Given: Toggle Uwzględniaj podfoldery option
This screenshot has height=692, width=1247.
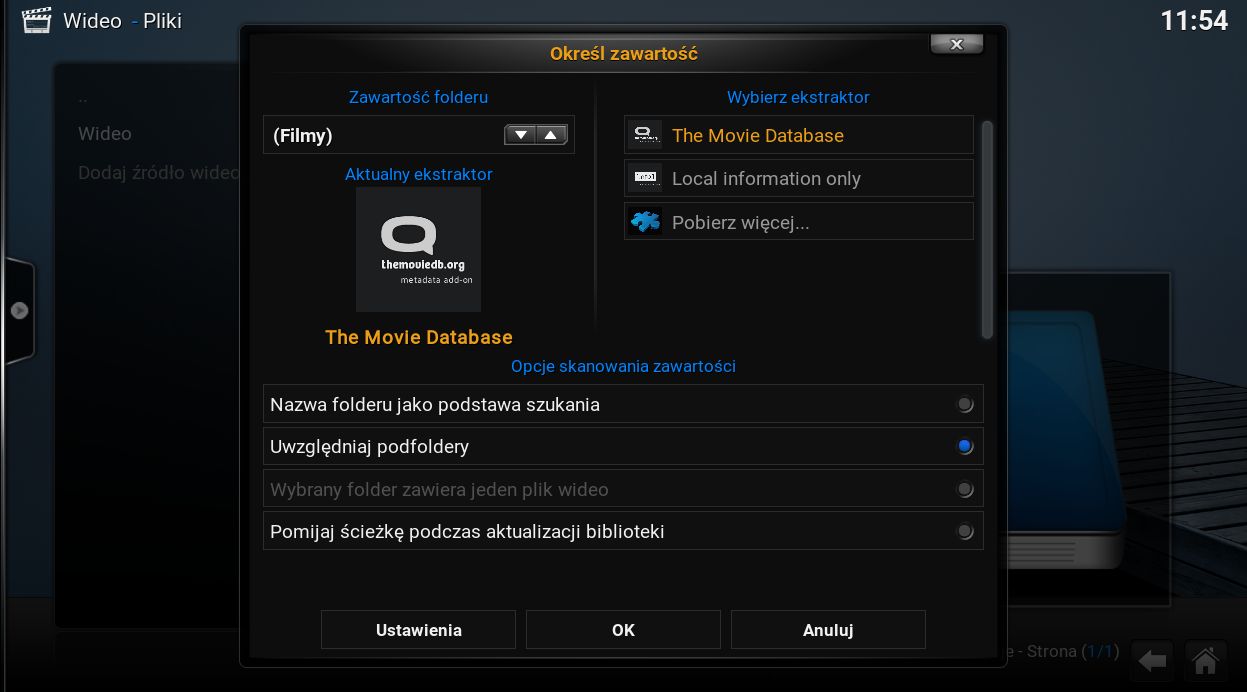Looking at the screenshot, I should pos(623,446).
